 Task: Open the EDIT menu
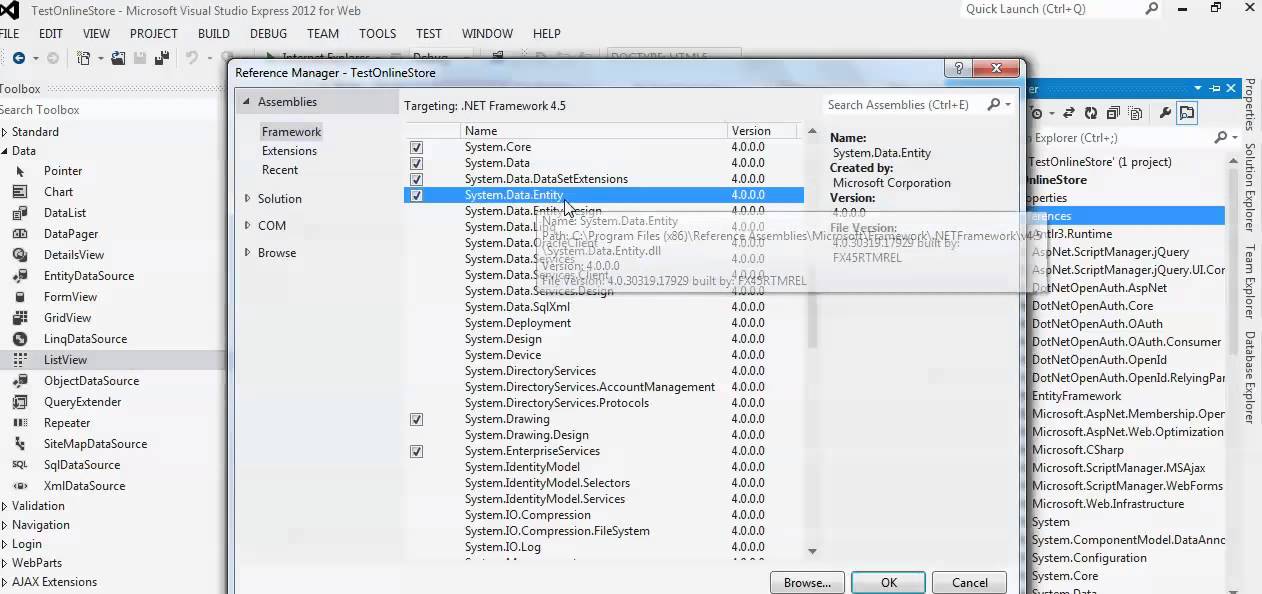click(51, 33)
